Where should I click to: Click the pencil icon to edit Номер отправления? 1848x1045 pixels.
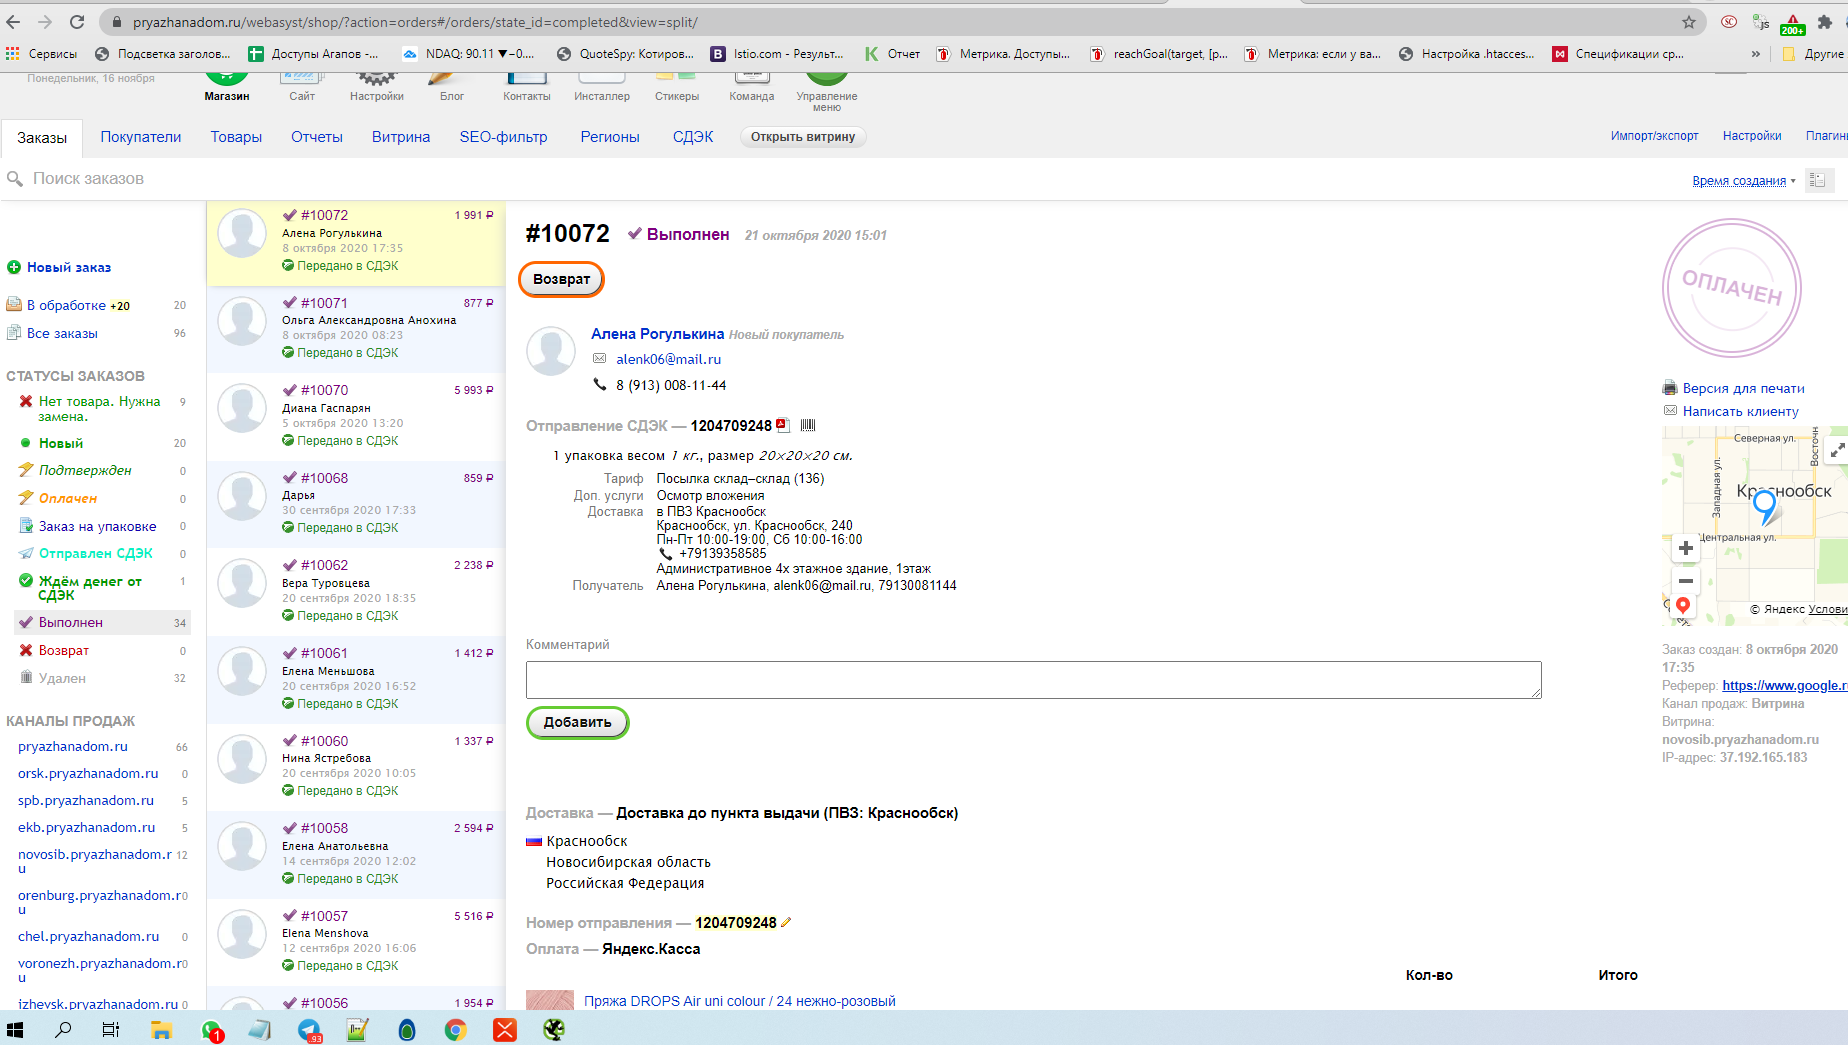coord(786,923)
